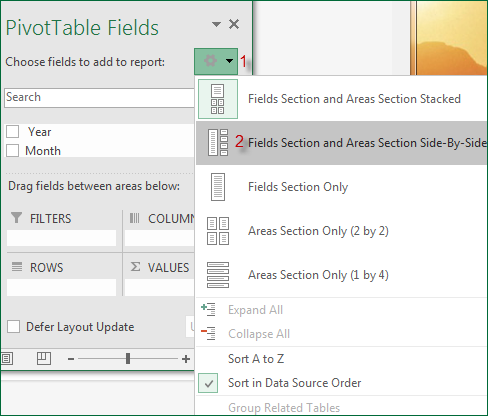Click checkmark beside Sort in Data Source Order
This screenshot has width=488, height=416.
(x=208, y=383)
